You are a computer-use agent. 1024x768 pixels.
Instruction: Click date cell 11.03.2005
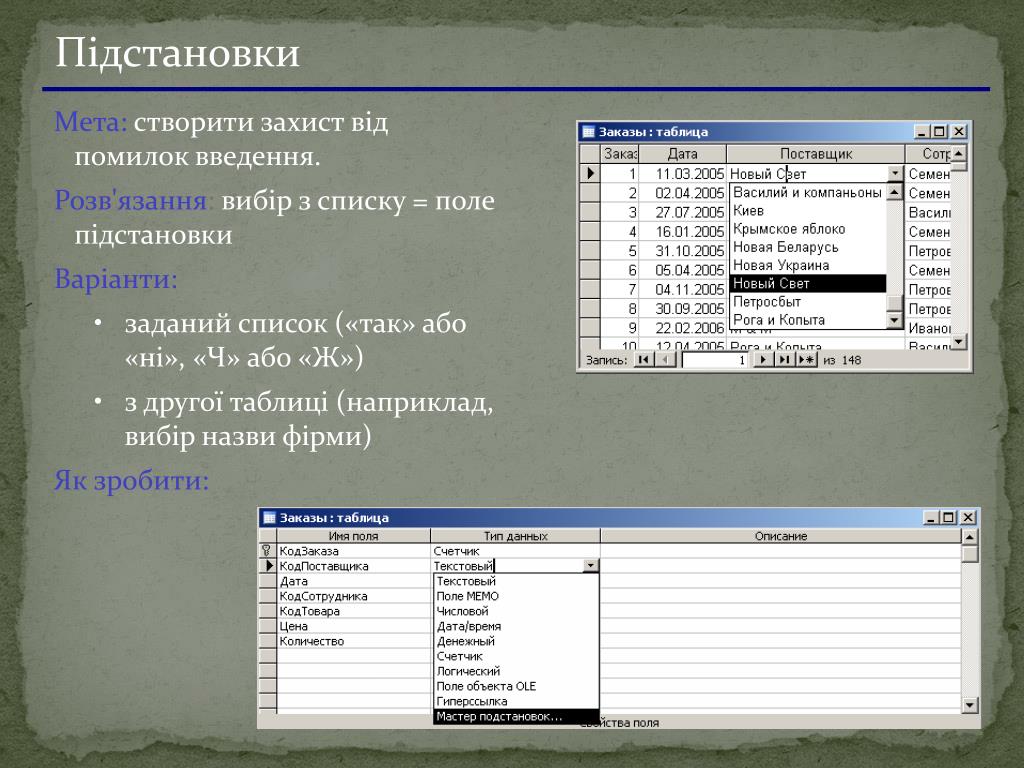[682, 174]
